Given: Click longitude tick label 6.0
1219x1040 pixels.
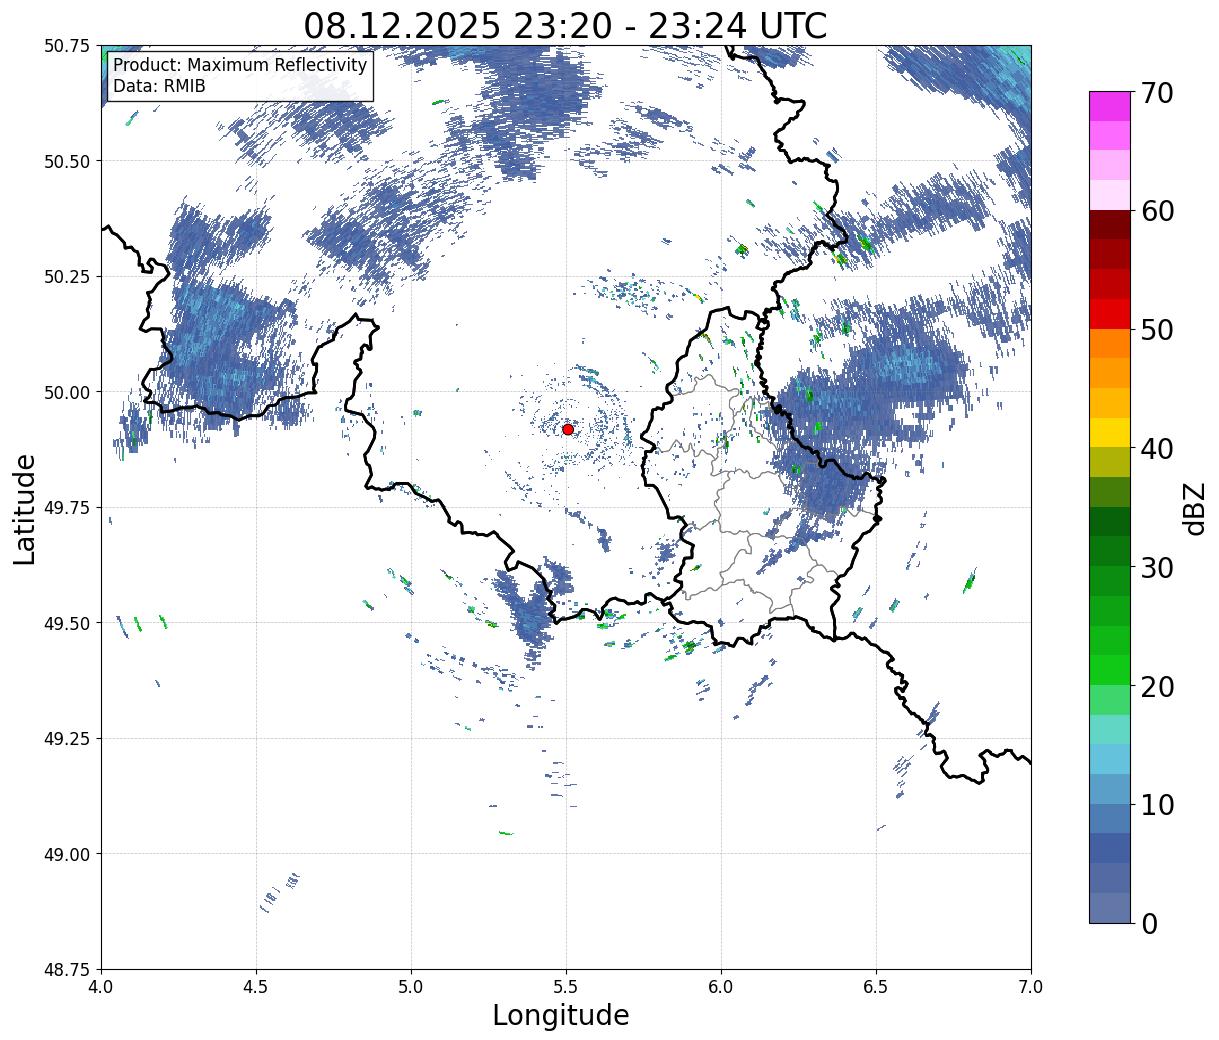Looking at the screenshot, I should 721,987.
